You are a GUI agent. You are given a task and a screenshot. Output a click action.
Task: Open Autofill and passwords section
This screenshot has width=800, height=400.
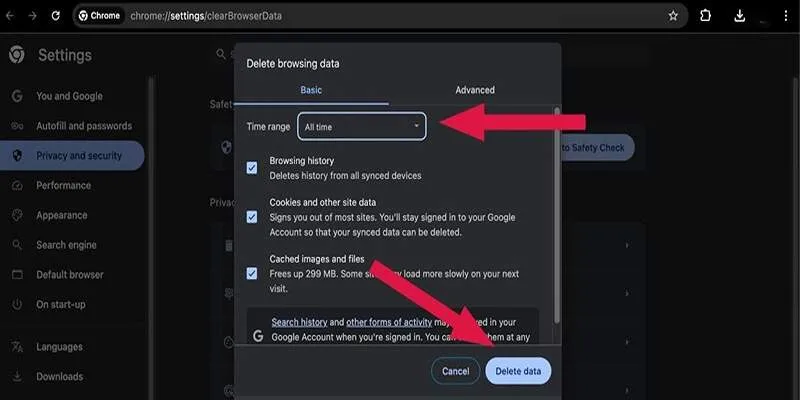(x=84, y=126)
